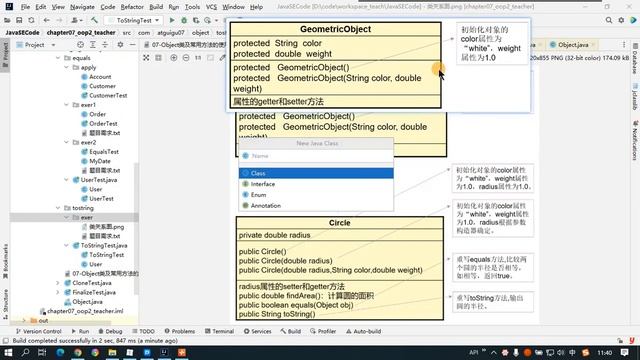Save all files using the disk icon
This screenshot has width=640, height=360.
pos(19,20)
